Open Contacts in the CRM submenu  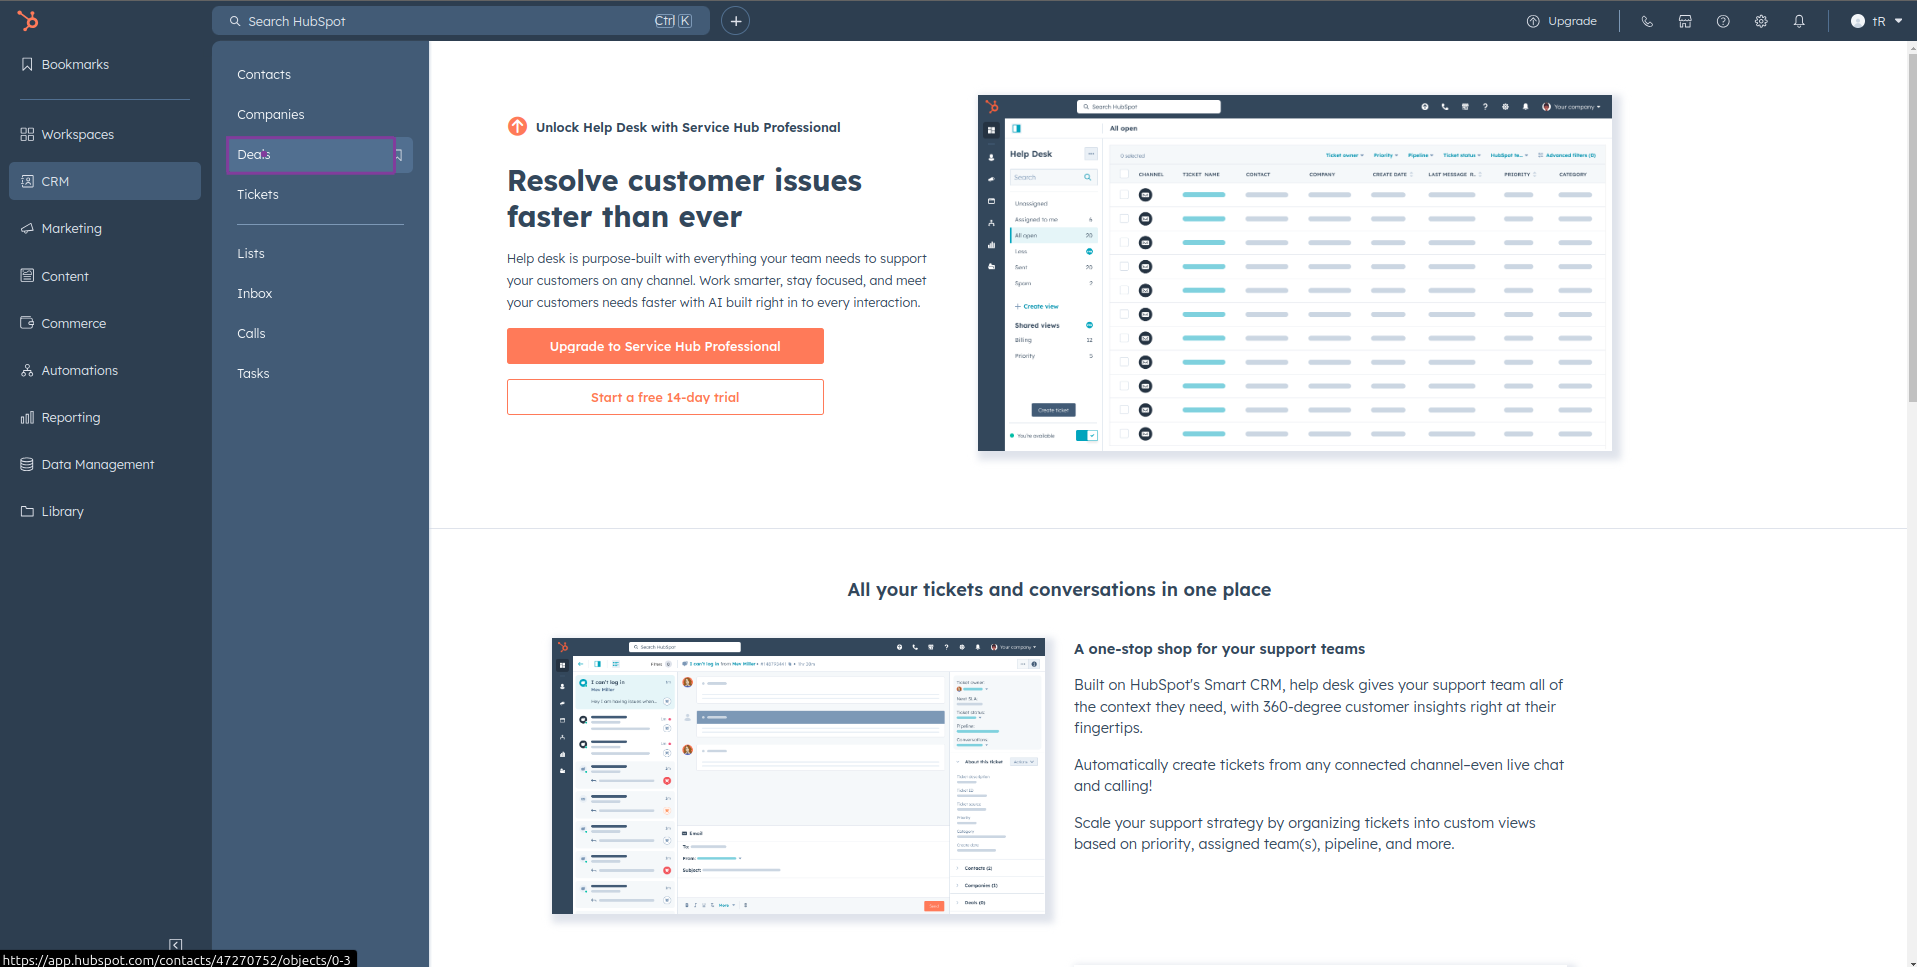click(x=264, y=75)
